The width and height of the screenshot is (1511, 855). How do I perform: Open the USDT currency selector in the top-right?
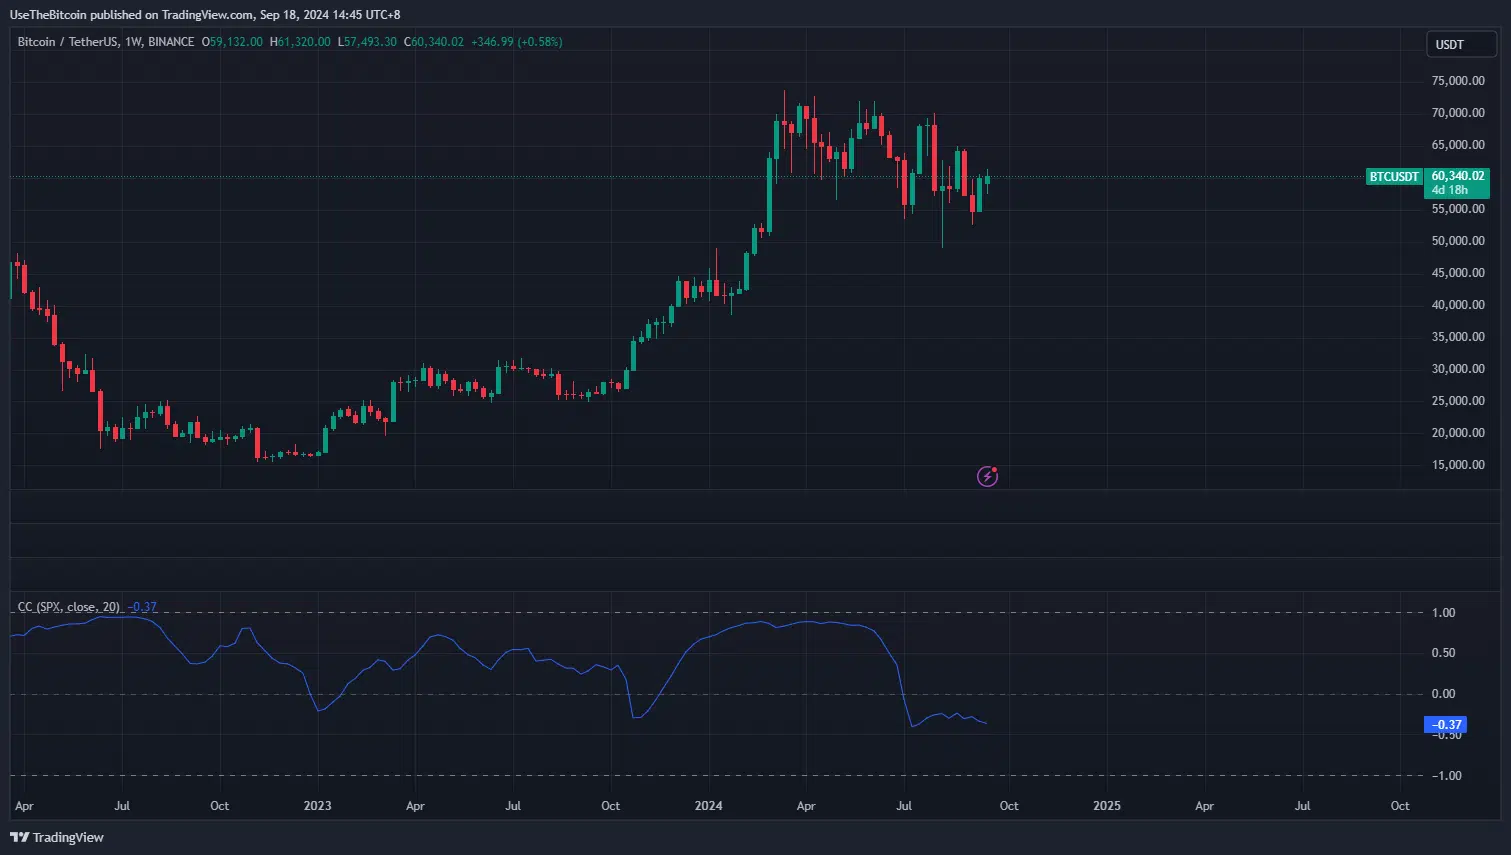[x=1460, y=44]
